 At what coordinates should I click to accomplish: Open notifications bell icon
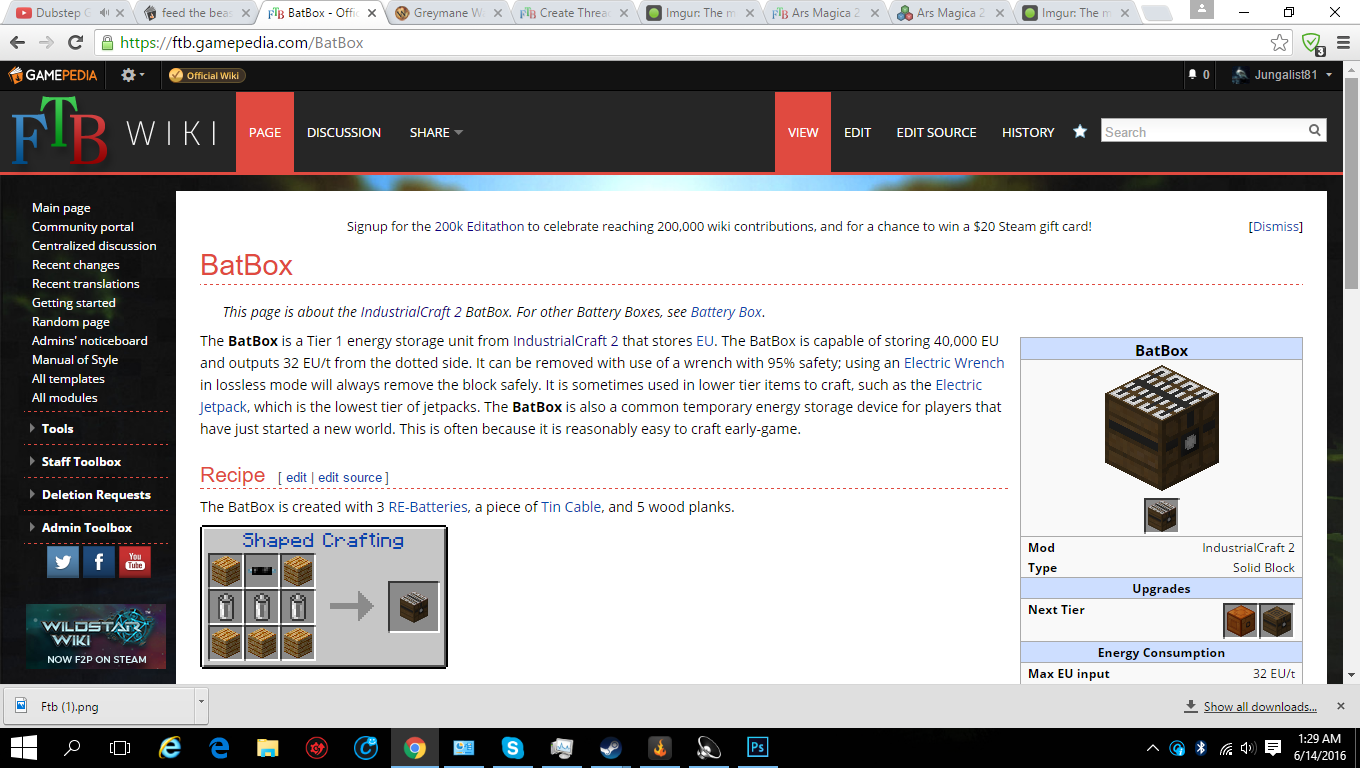click(x=1192, y=75)
